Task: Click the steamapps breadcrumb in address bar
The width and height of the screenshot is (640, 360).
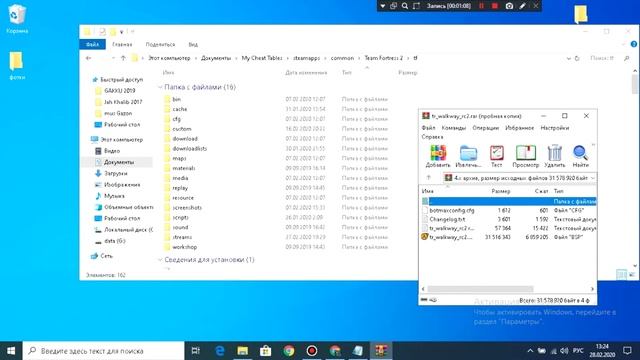Action: 307,58
